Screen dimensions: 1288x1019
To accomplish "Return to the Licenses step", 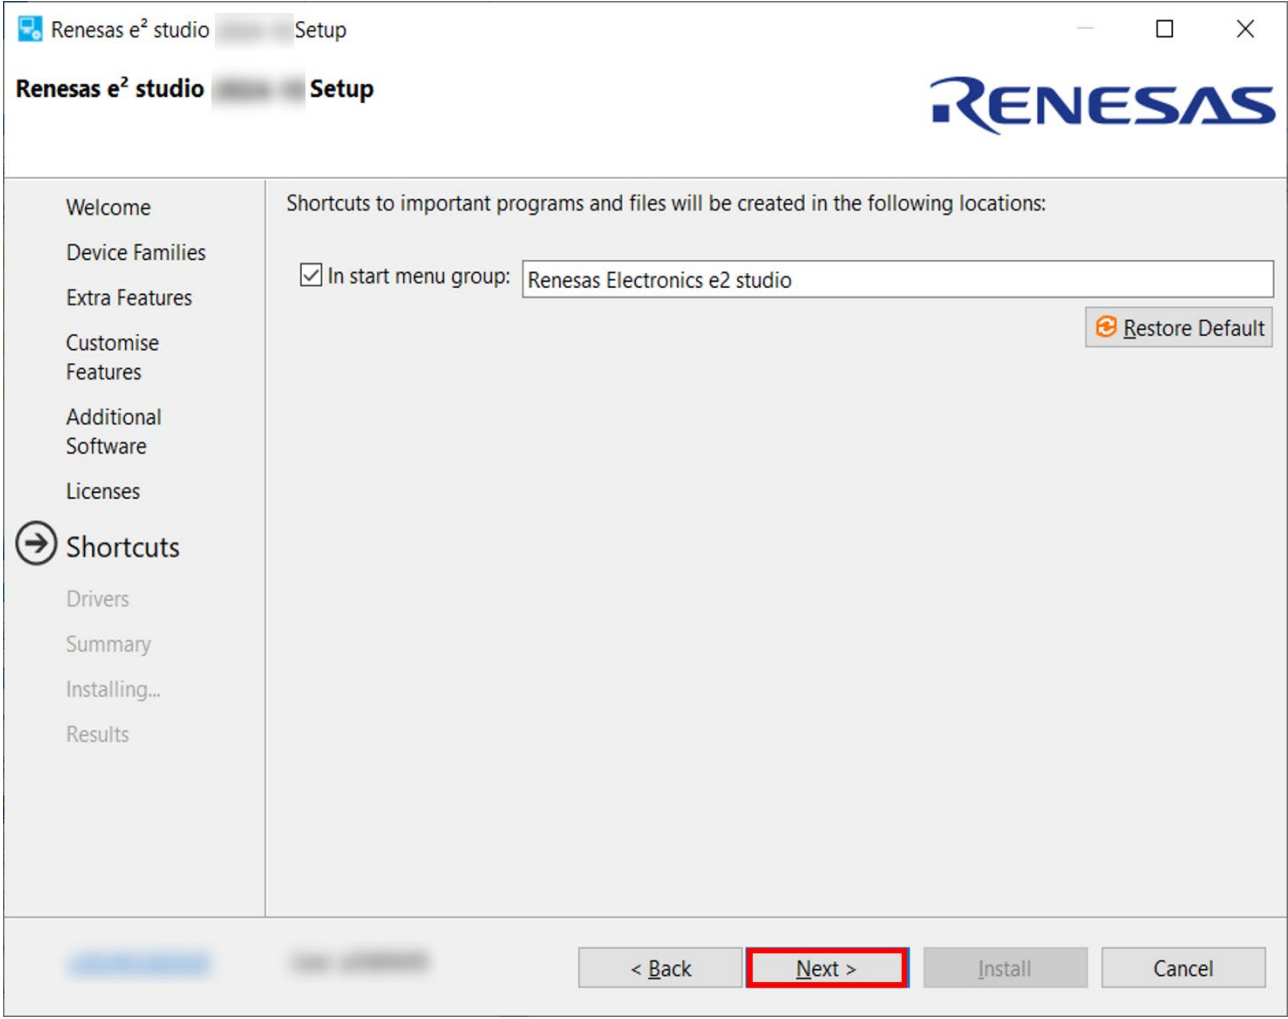I will [103, 491].
